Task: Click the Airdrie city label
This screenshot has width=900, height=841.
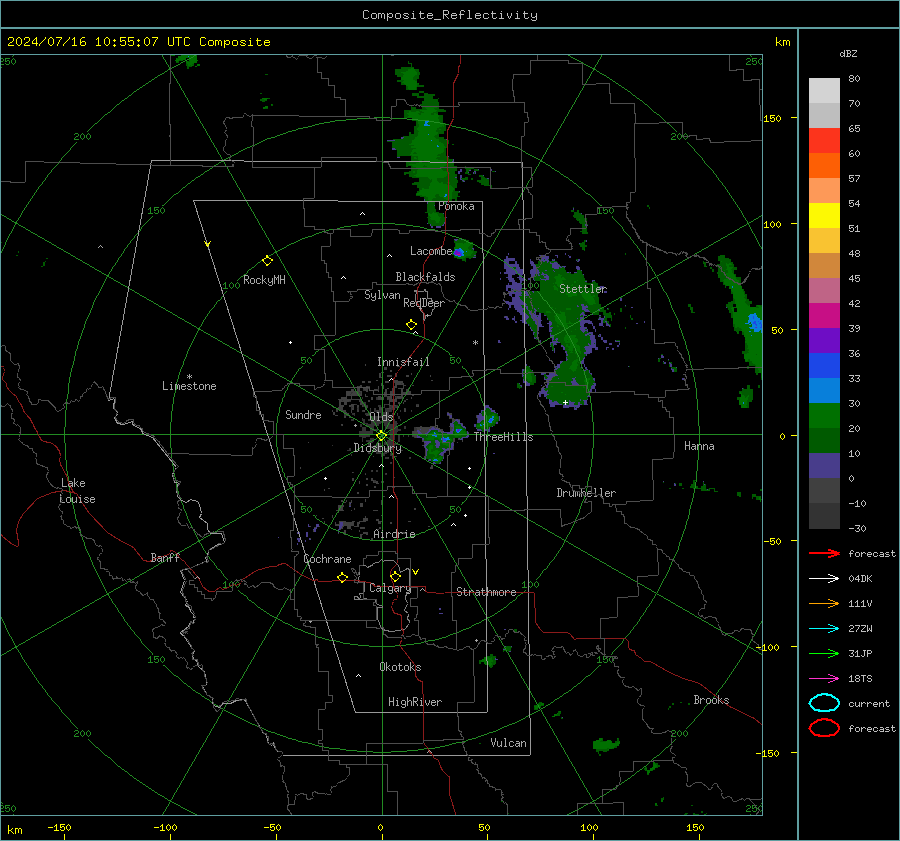Action: [394, 534]
